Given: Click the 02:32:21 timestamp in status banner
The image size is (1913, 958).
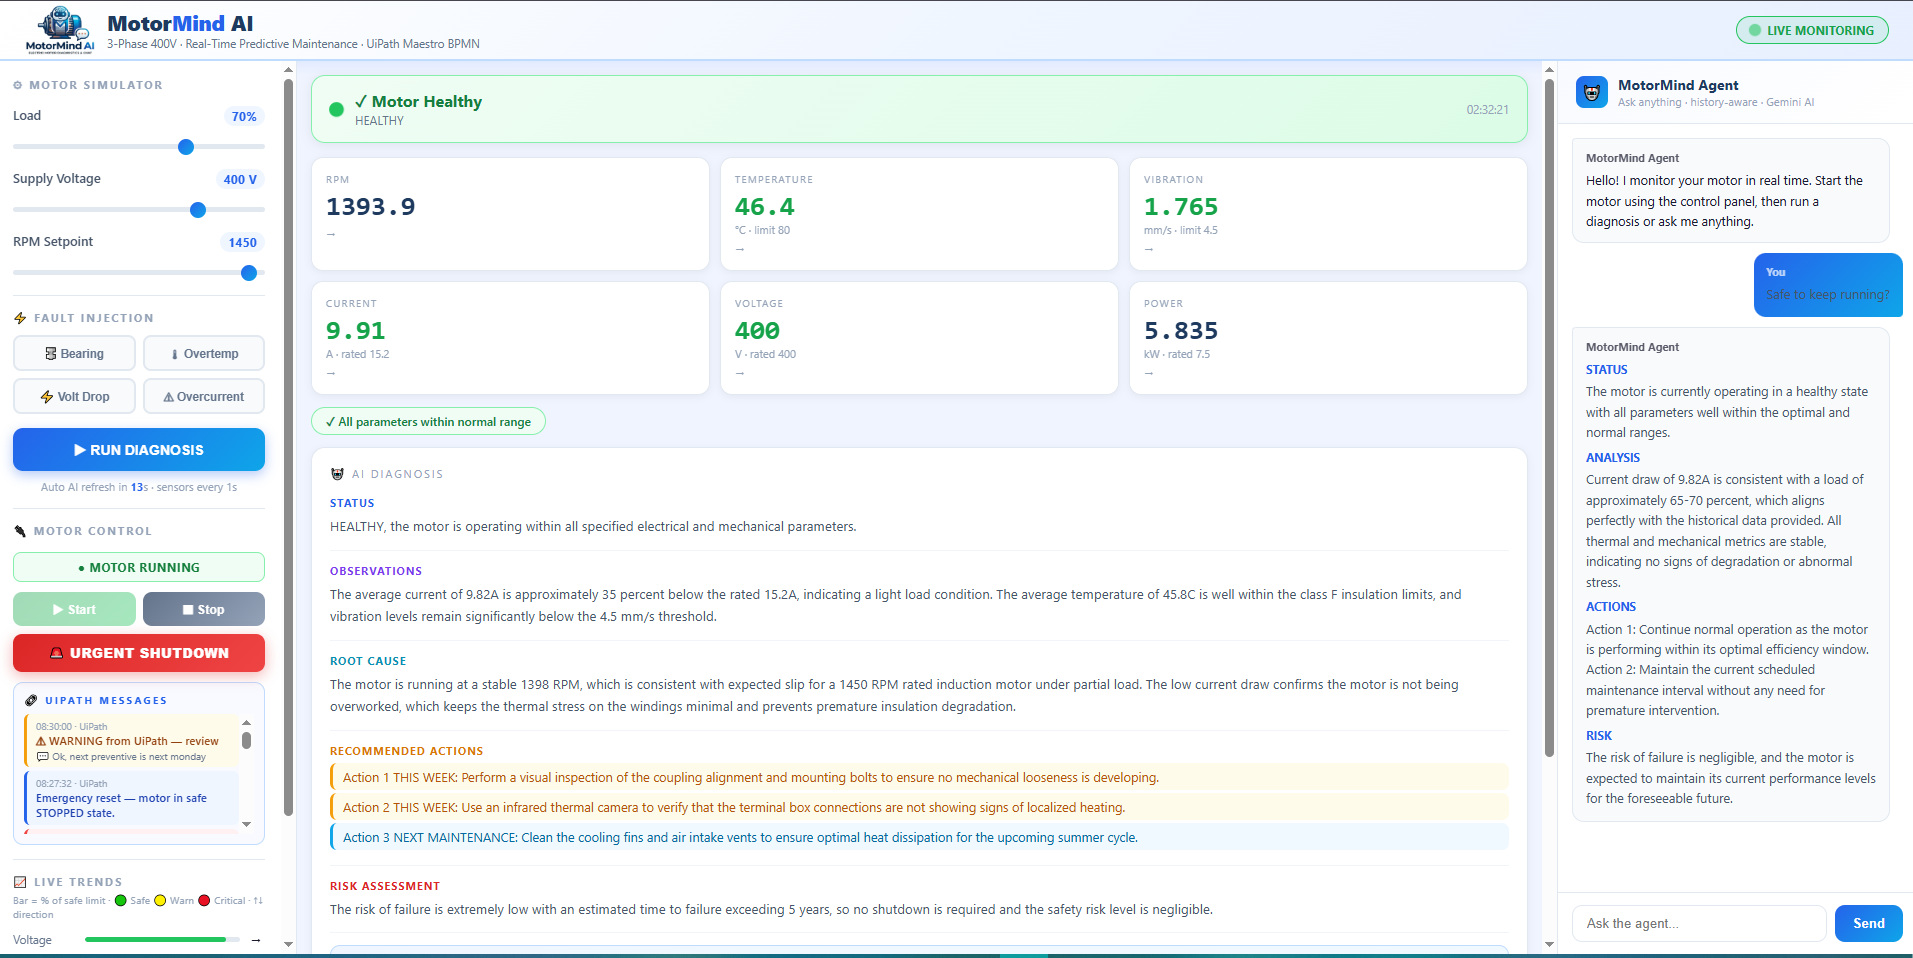Looking at the screenshot, I should [x=1487, y=110].
